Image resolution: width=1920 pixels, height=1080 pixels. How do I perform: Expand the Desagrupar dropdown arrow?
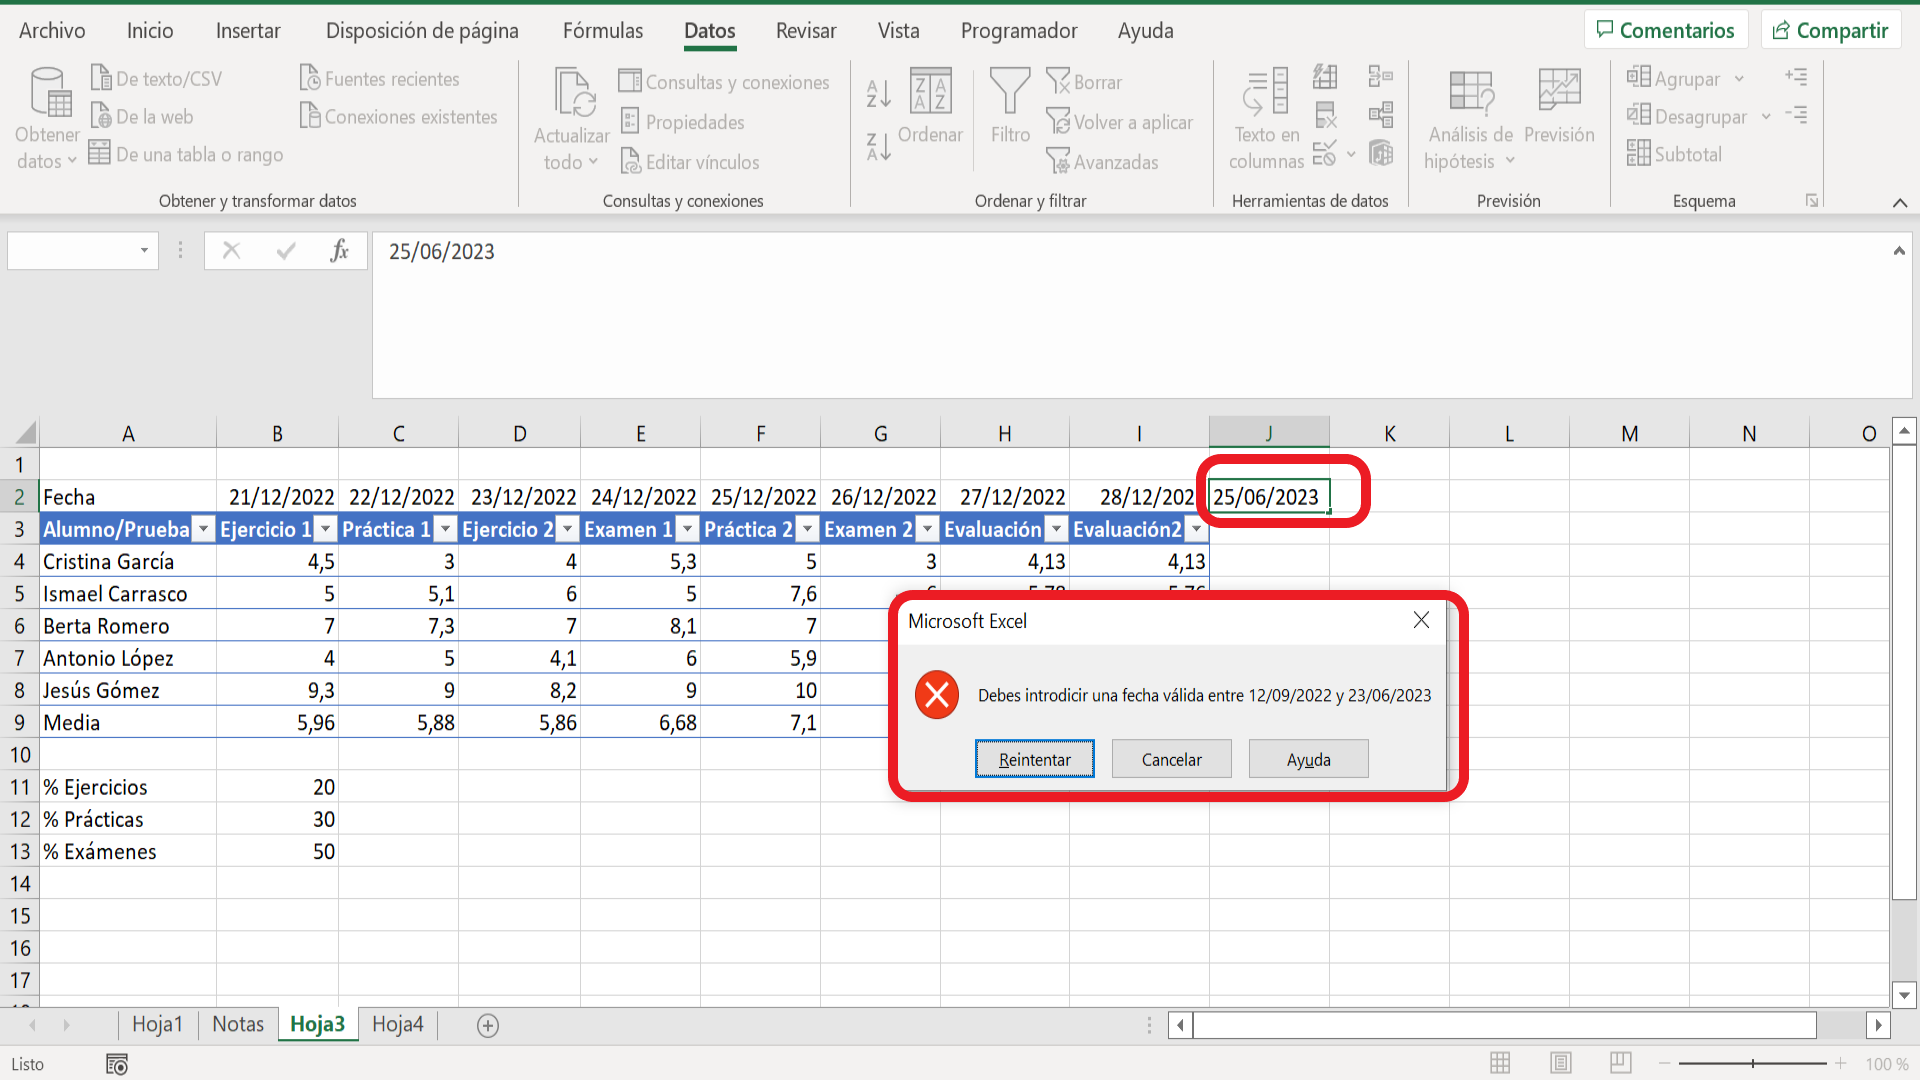(1766, 117)
